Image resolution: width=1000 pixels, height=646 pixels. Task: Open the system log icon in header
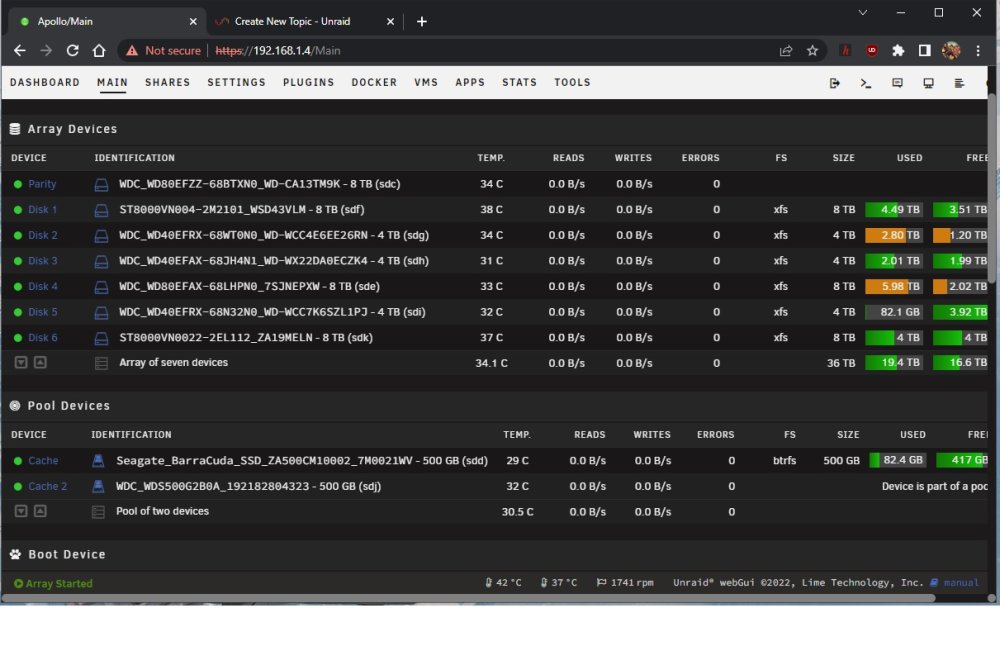click(x=959, y=83)
